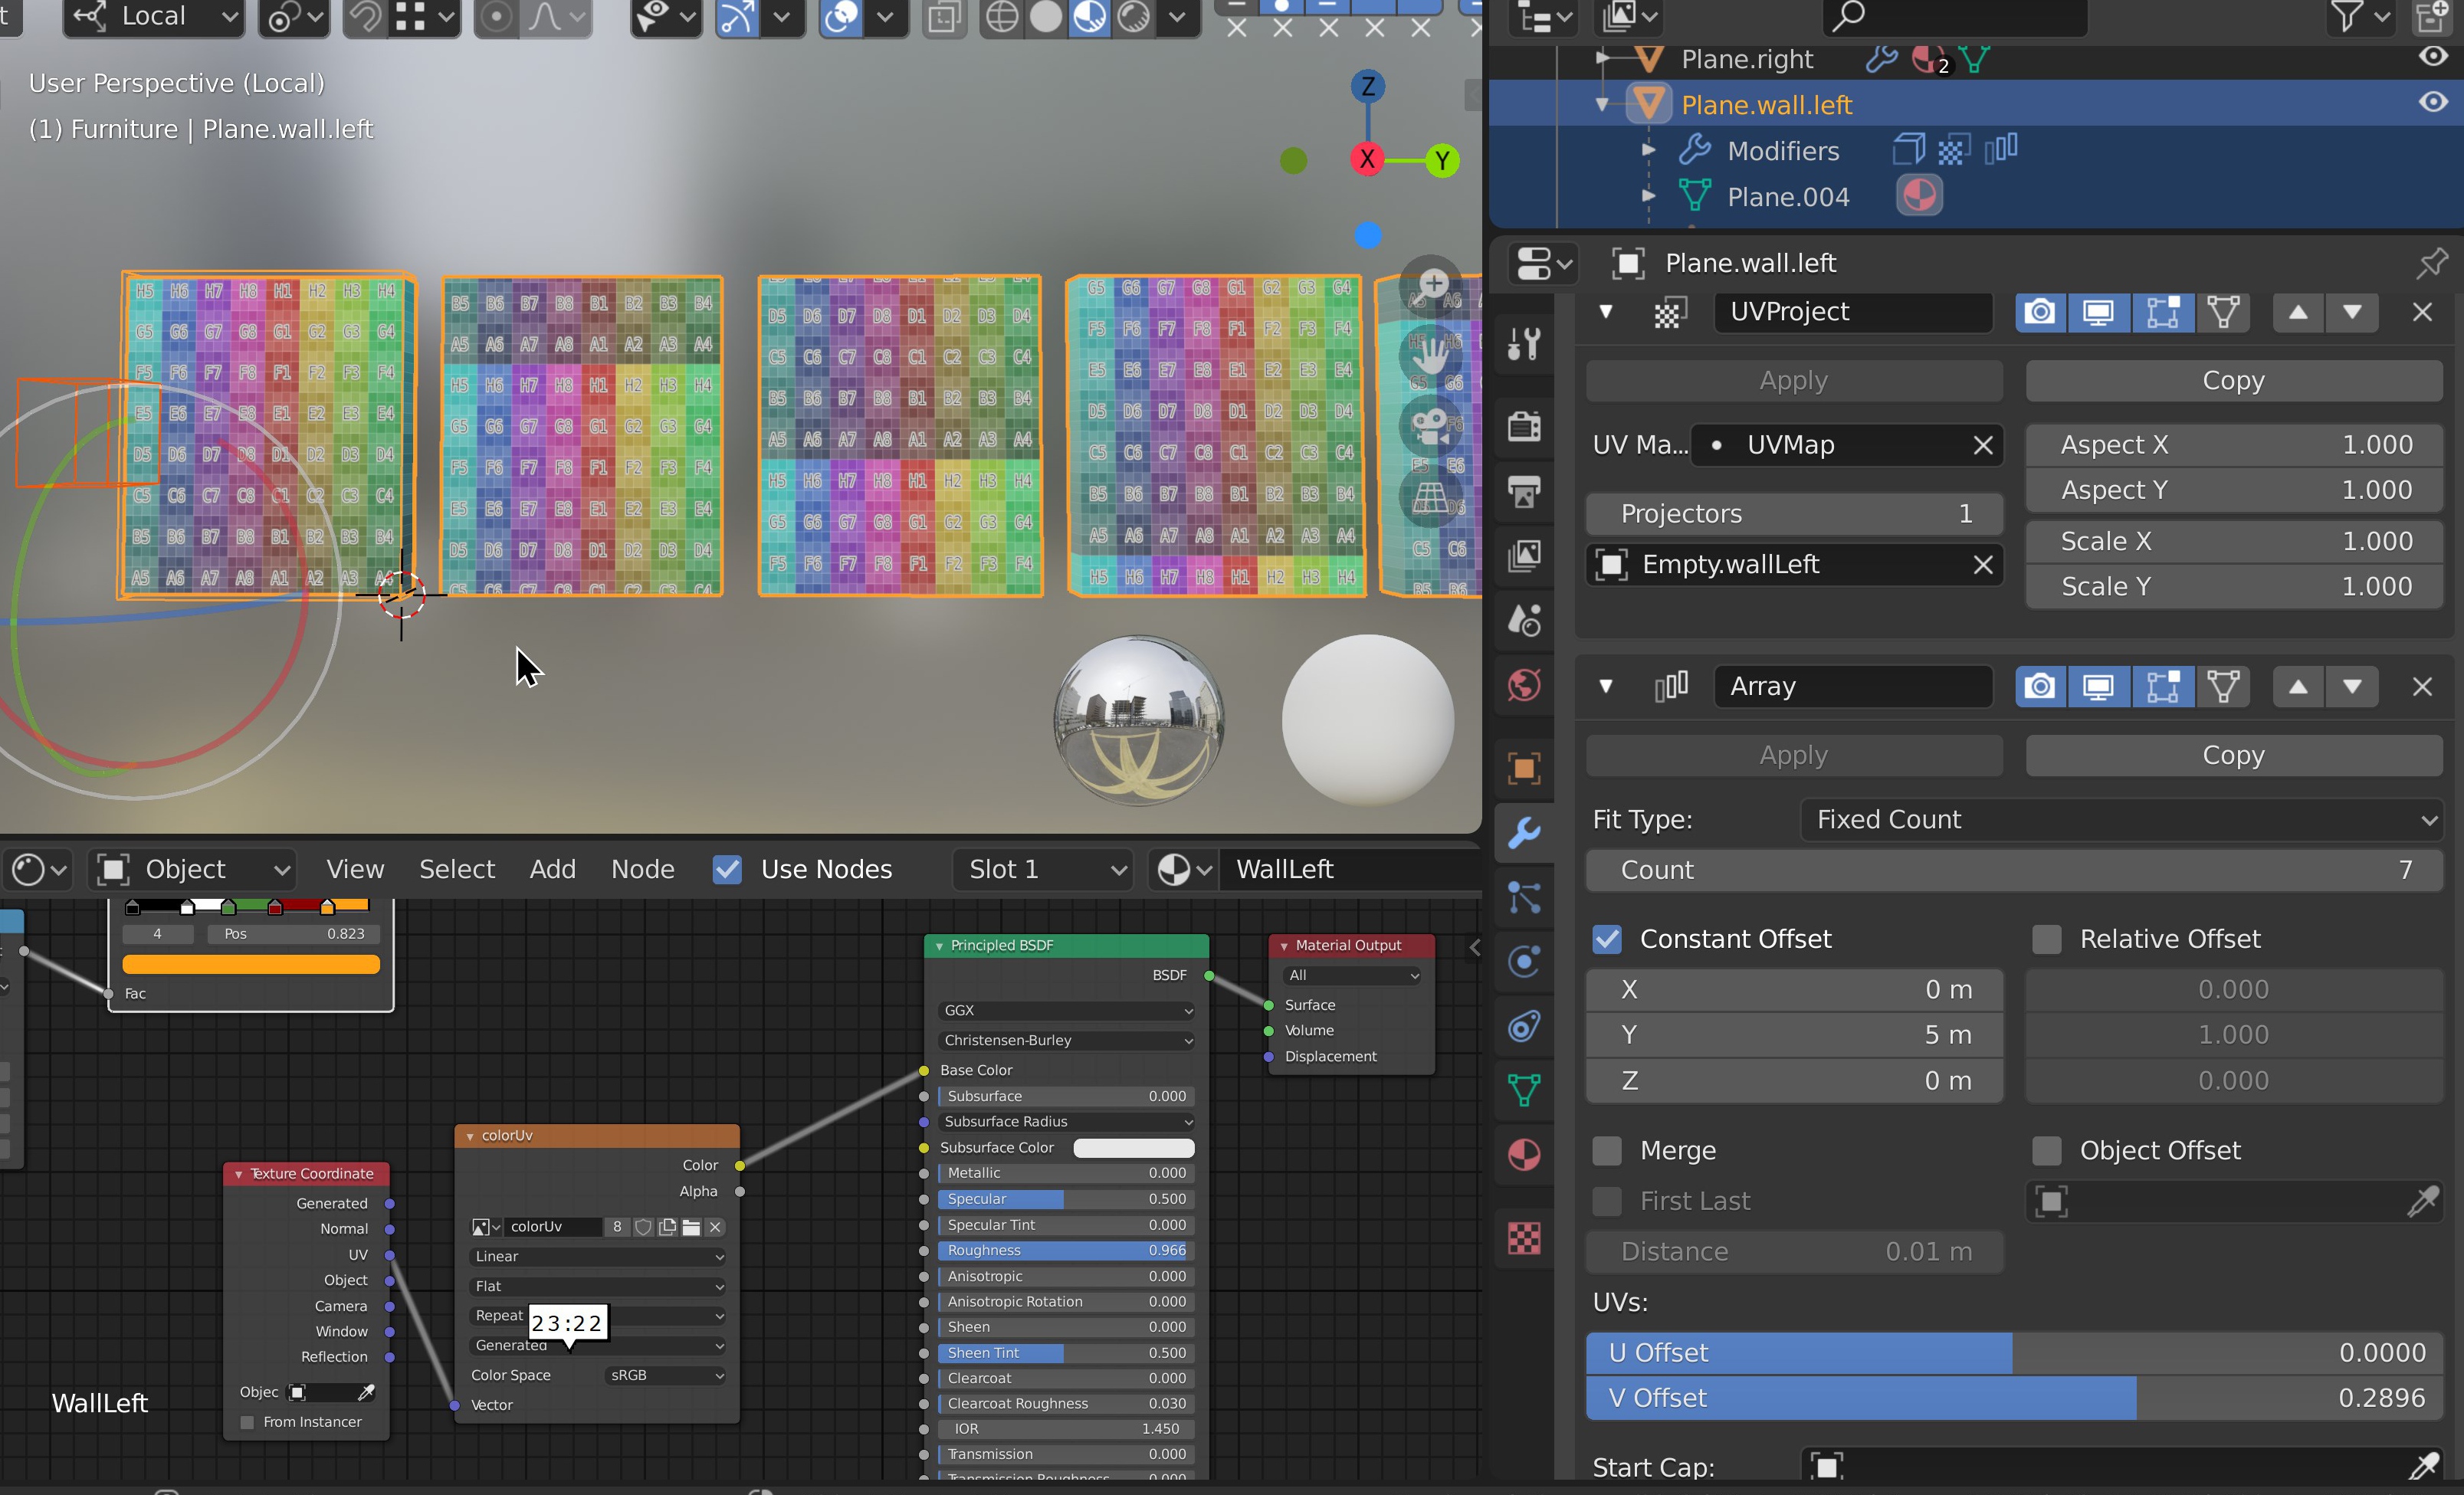The width and height of the screenshot is (2464, 1495).
Task: Pin the properties editor context
Action: tap(2431, 263)
